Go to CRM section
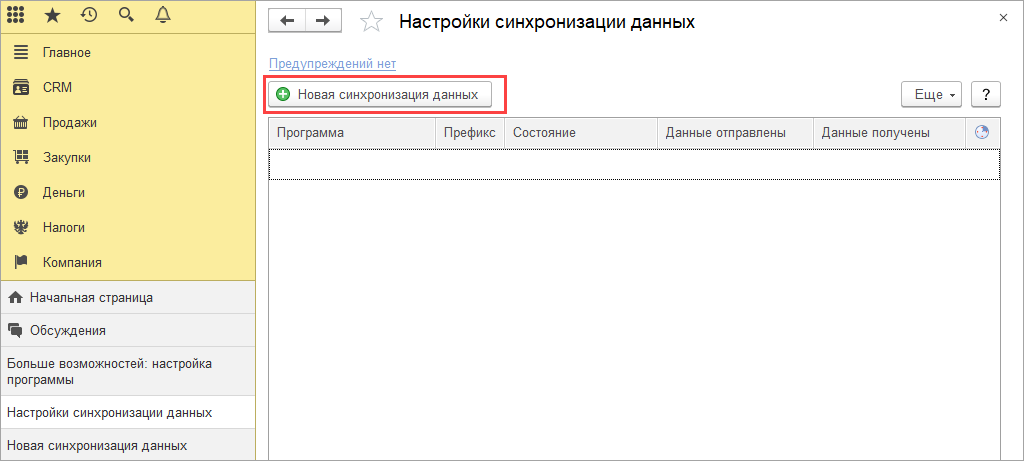Screen dimensions: 1024x461 click(x=57, y=88)
